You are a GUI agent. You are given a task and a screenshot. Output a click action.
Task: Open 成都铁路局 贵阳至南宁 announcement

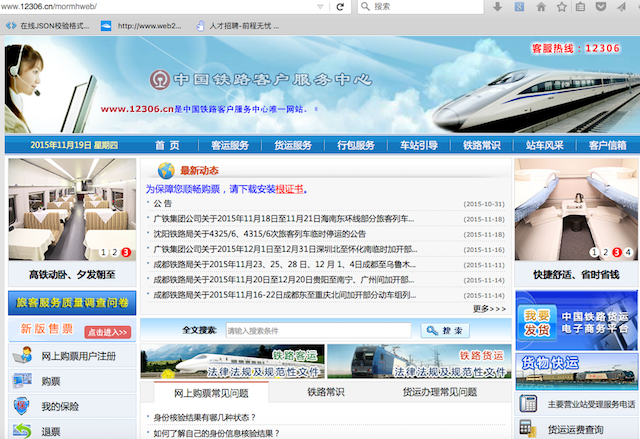(284, 280)
